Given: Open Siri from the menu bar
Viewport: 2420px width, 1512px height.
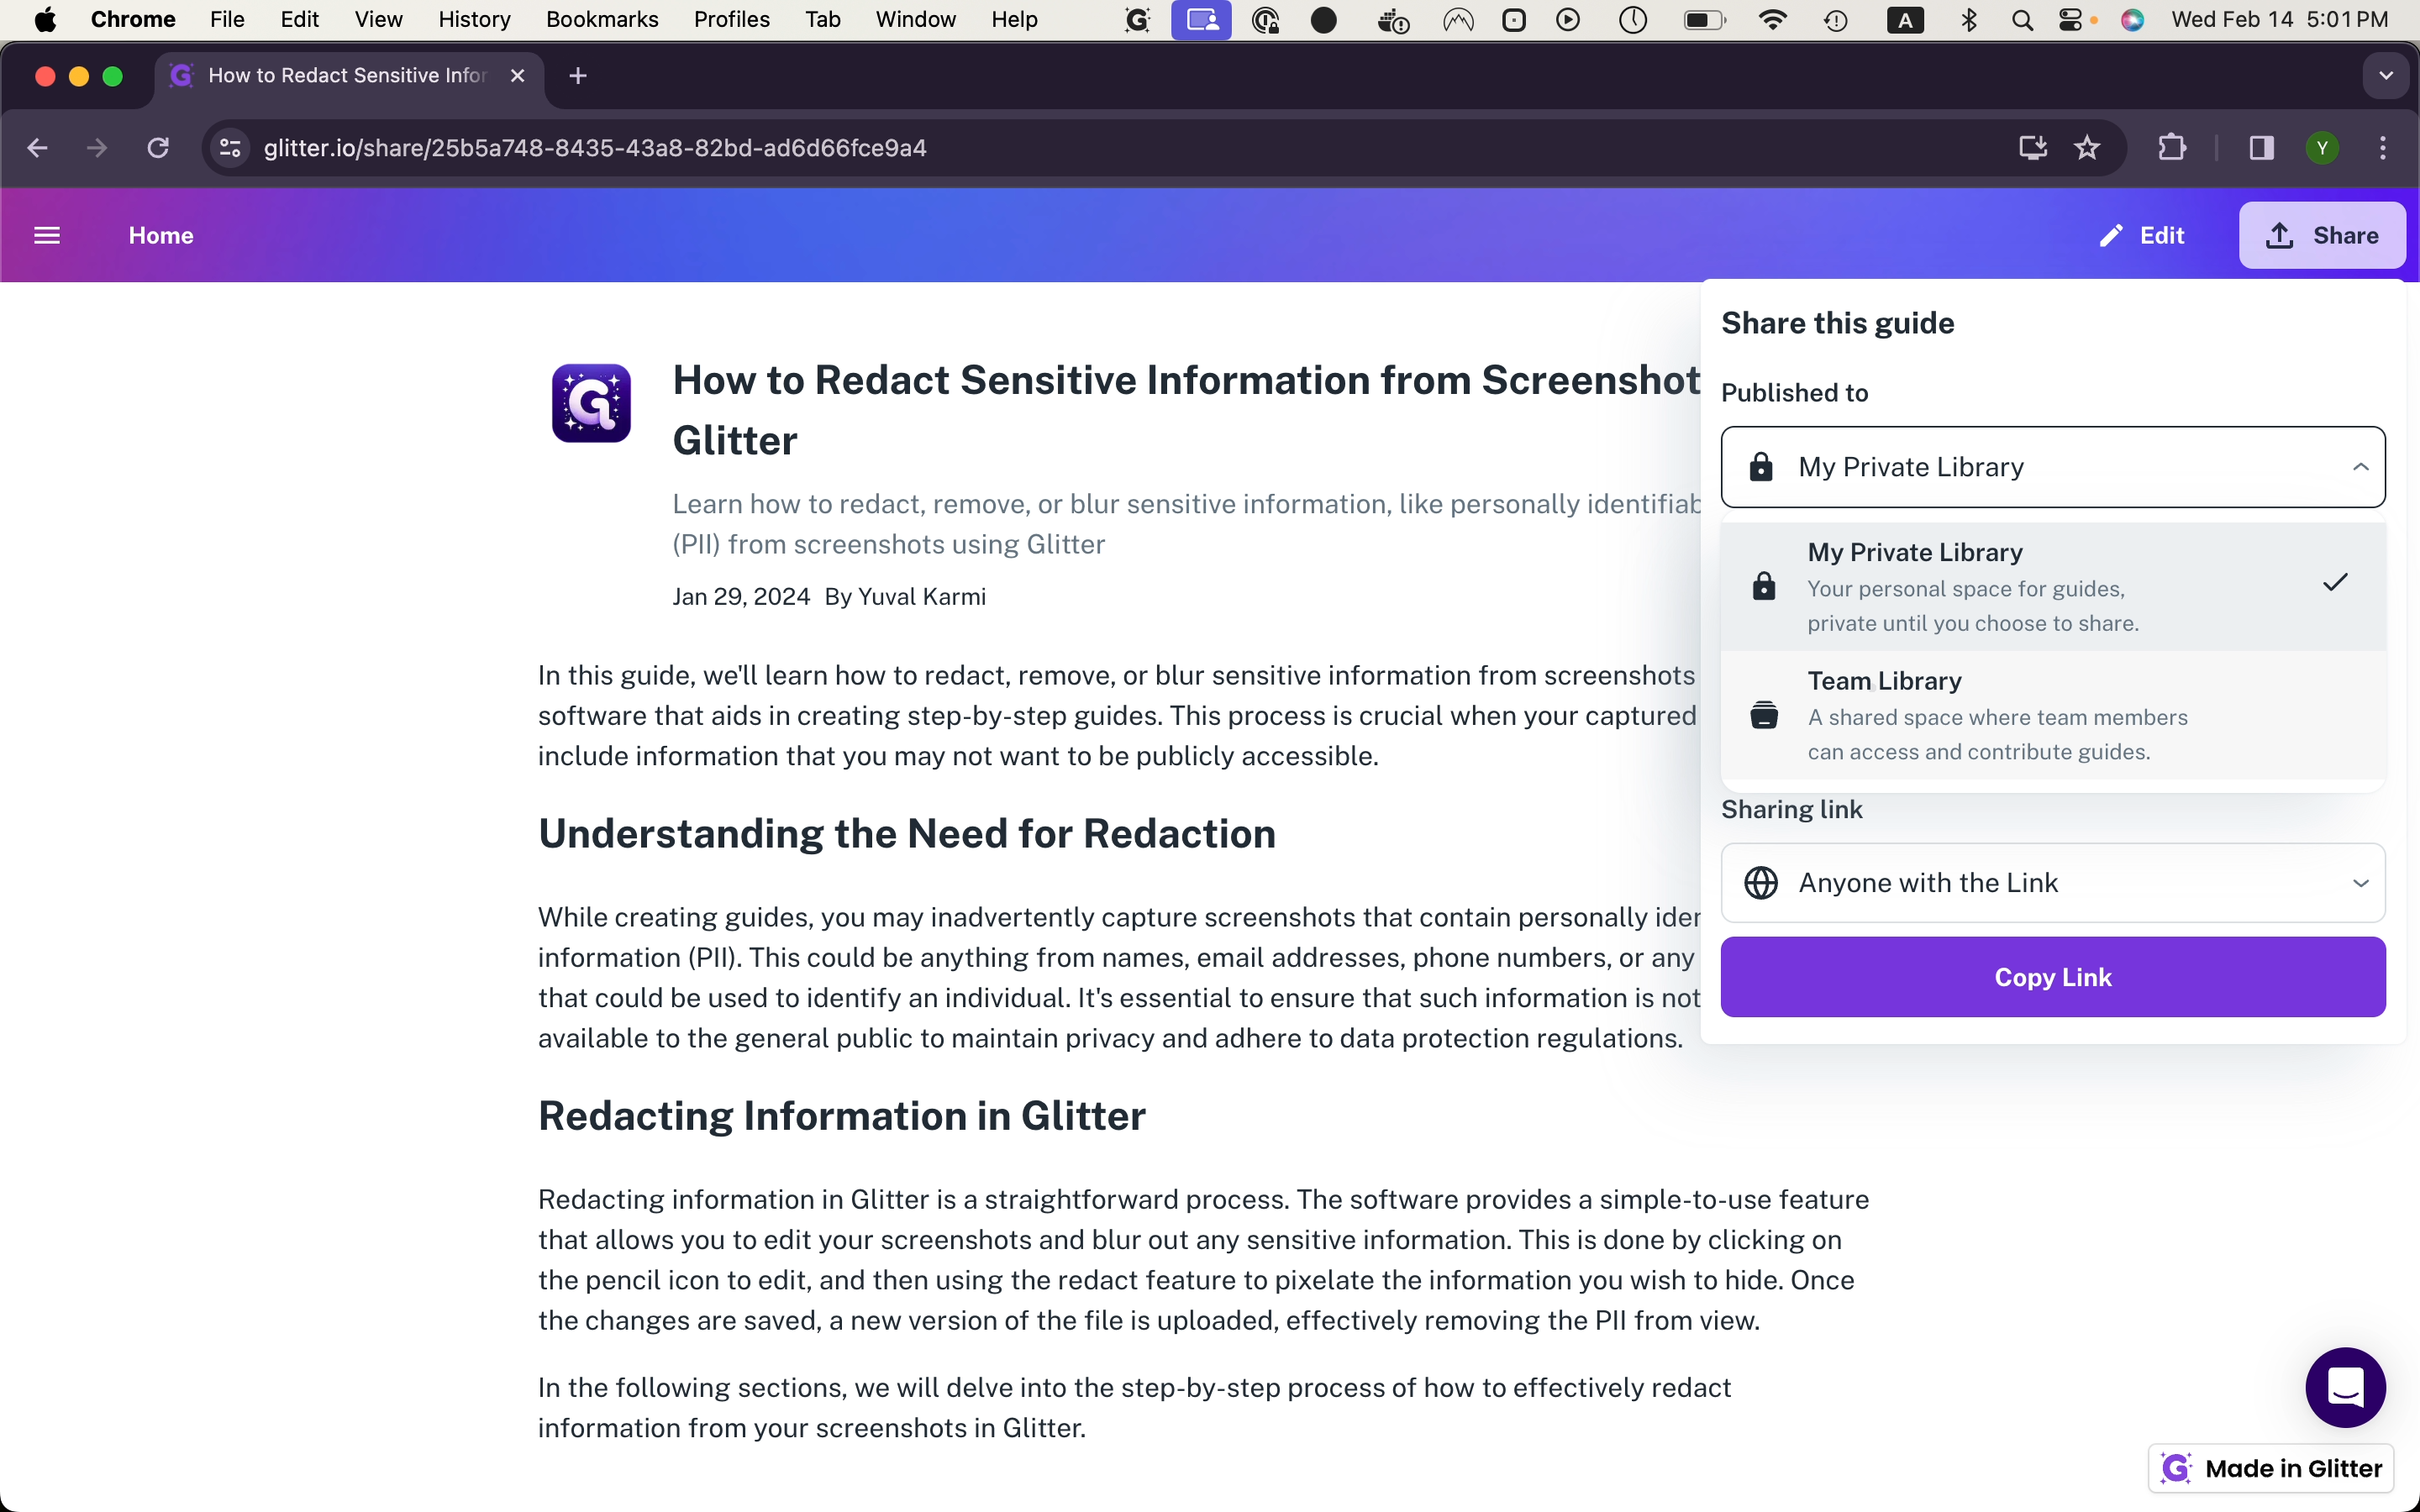Looking at the screenshot, I should coord(2132,19).
